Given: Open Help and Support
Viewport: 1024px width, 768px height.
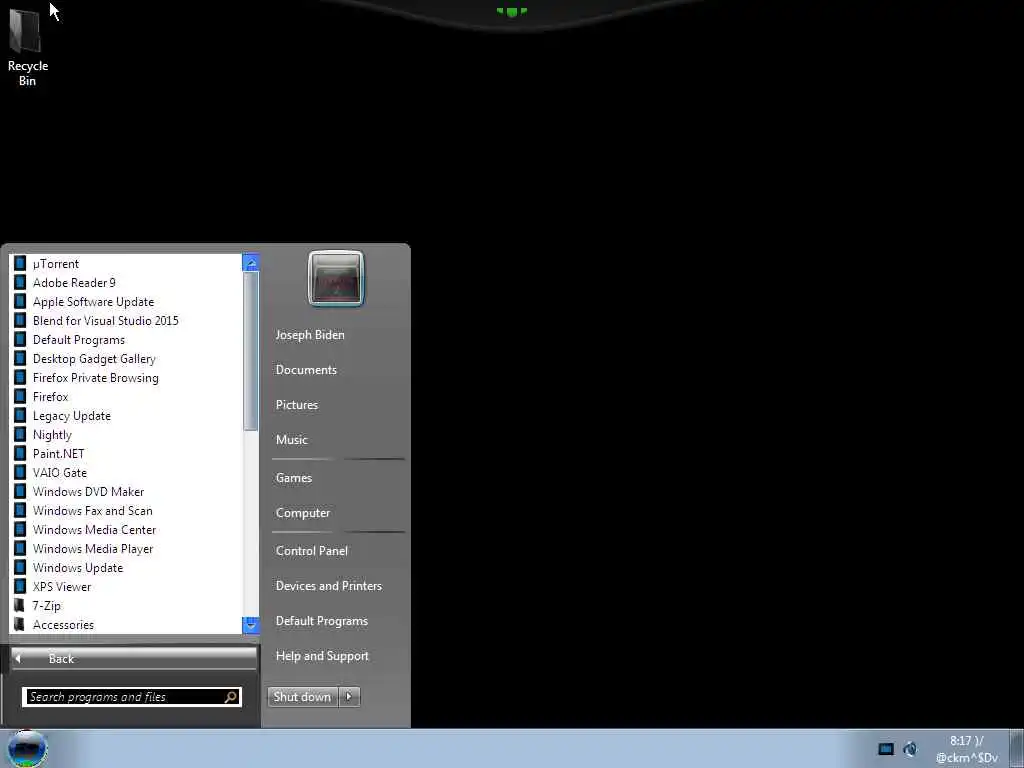Looking at the screenshot, I should click(322, 656).
